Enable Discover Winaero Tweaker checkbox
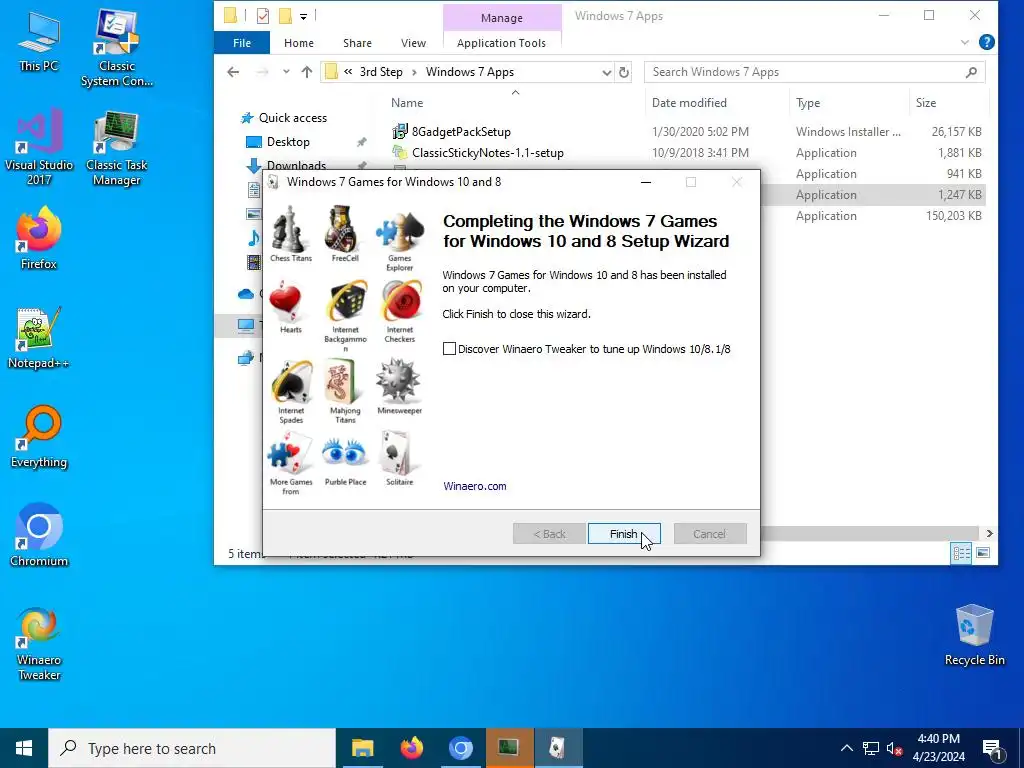This screenshot has height=768, width=1024. 449,349
